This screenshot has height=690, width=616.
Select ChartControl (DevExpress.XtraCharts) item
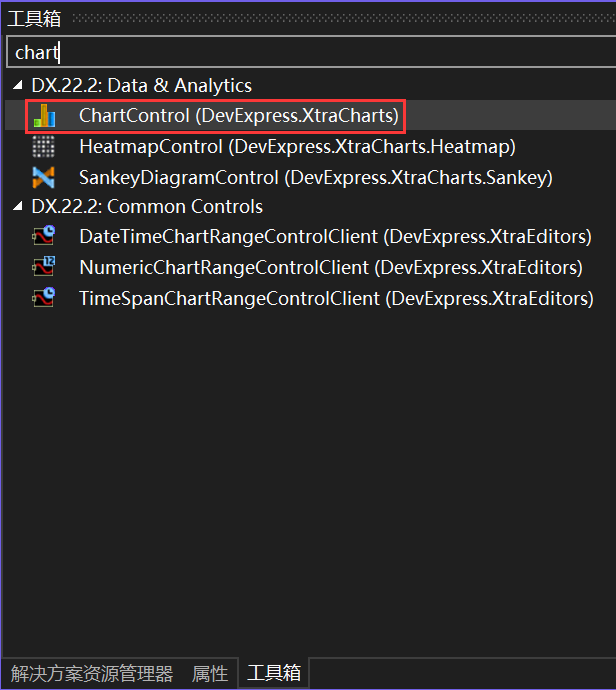(238, 116)
